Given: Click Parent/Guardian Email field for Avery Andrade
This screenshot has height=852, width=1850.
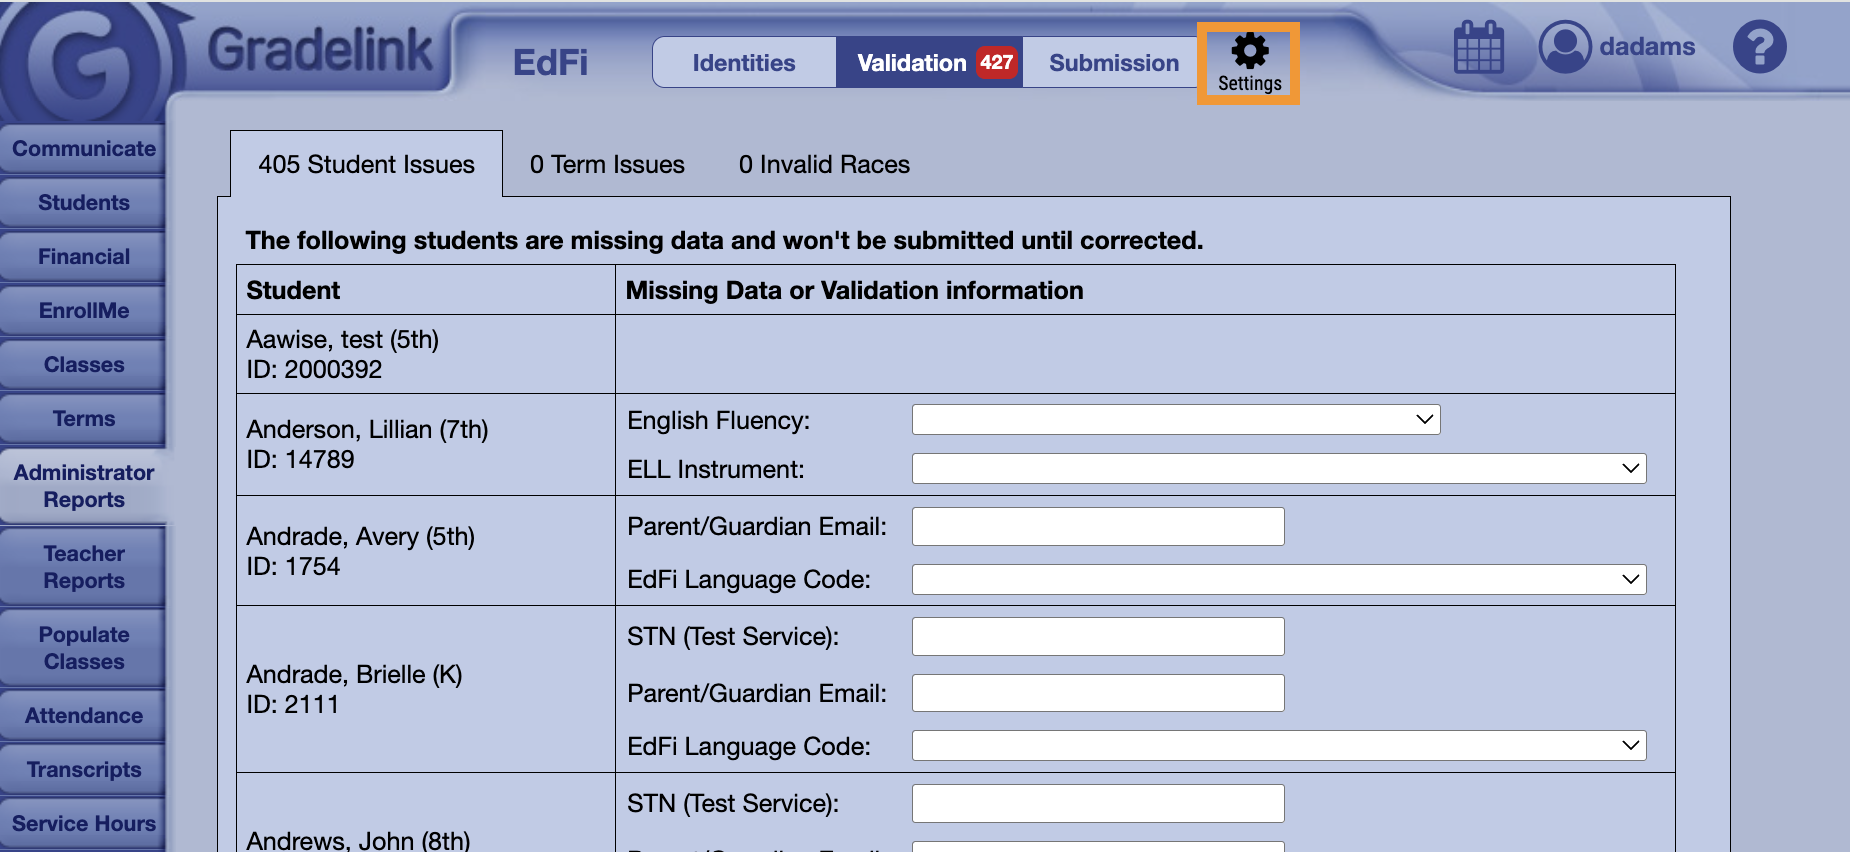Looking at the screenshot, I should pyautogui.click(x=1097, y=527).
